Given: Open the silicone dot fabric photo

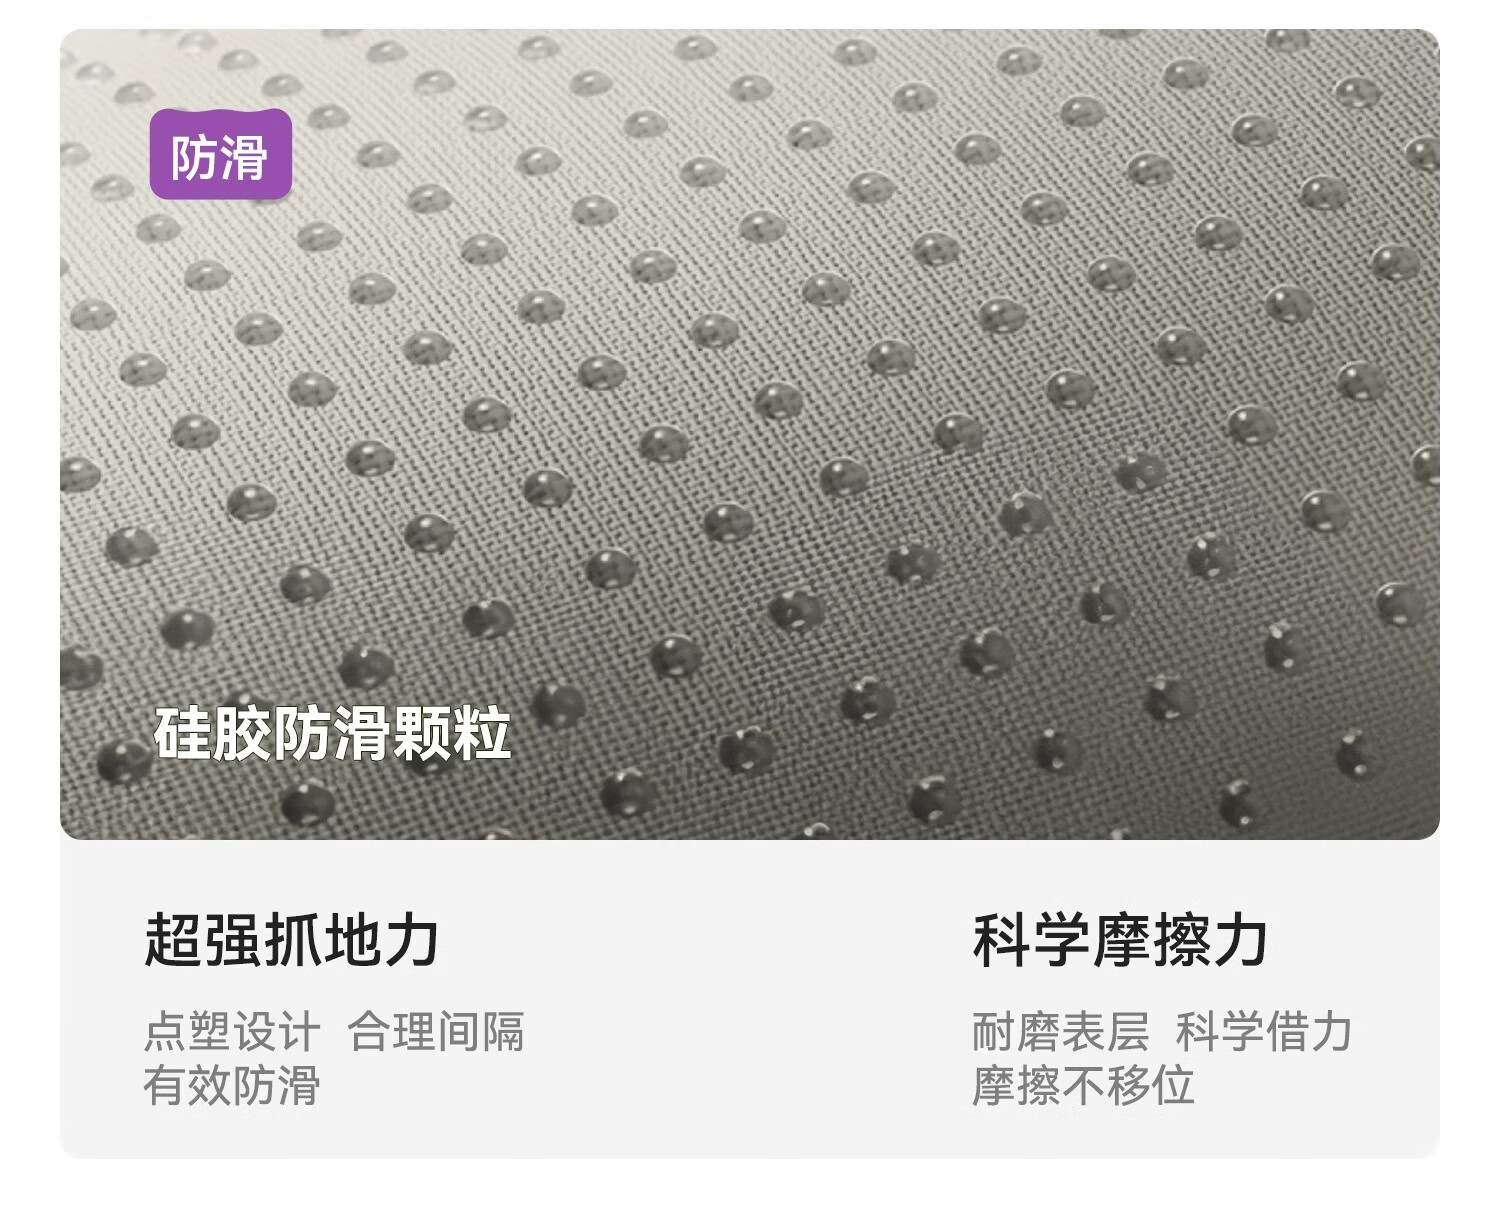Looking at the screenshot, I should pos(750,434).
